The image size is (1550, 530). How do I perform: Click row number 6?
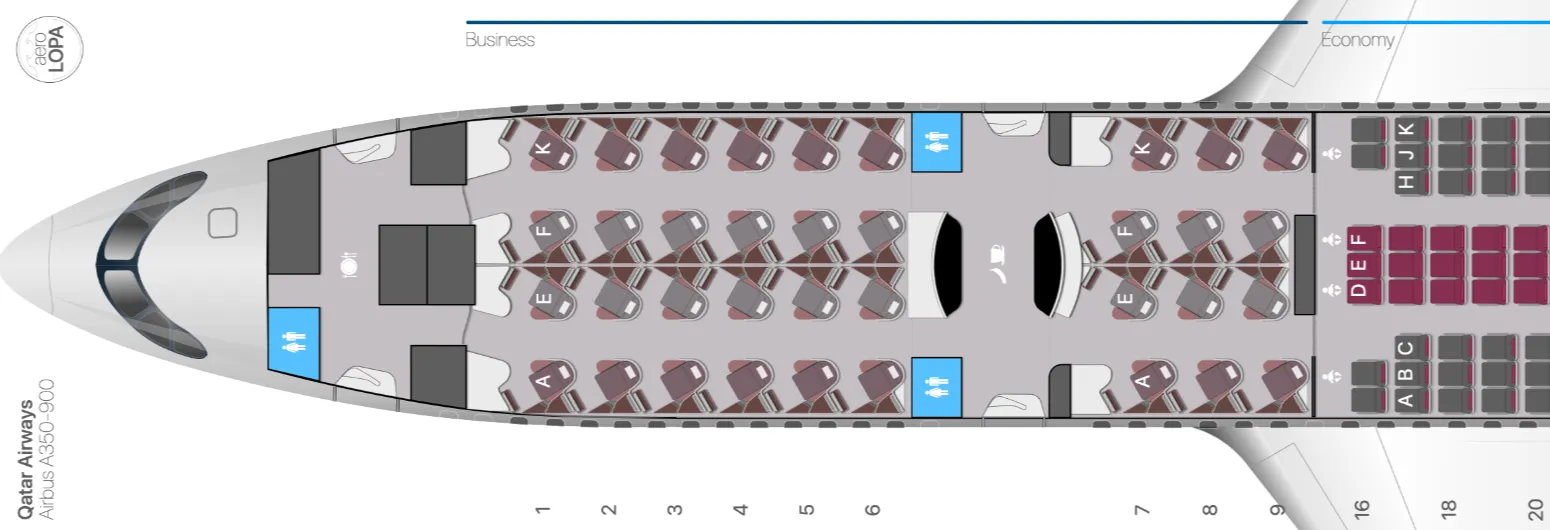coord(873,509)
